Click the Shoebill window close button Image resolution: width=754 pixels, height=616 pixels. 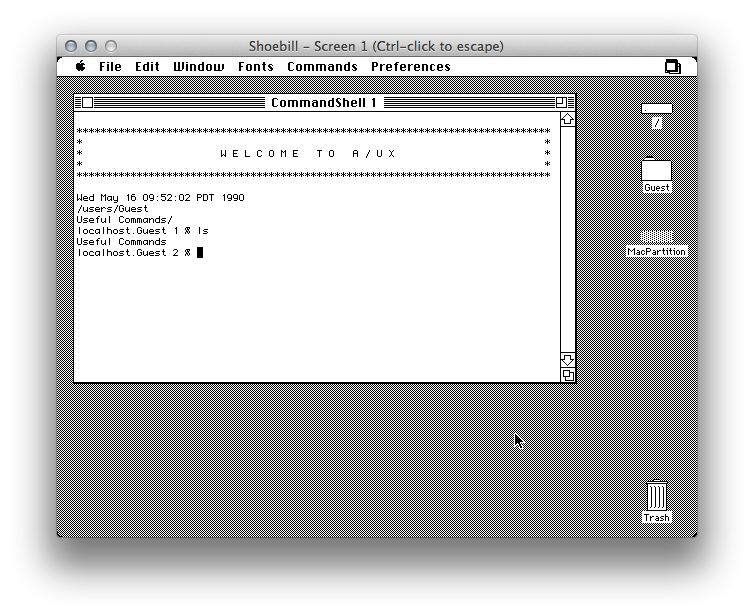click(x=71, y=46)
